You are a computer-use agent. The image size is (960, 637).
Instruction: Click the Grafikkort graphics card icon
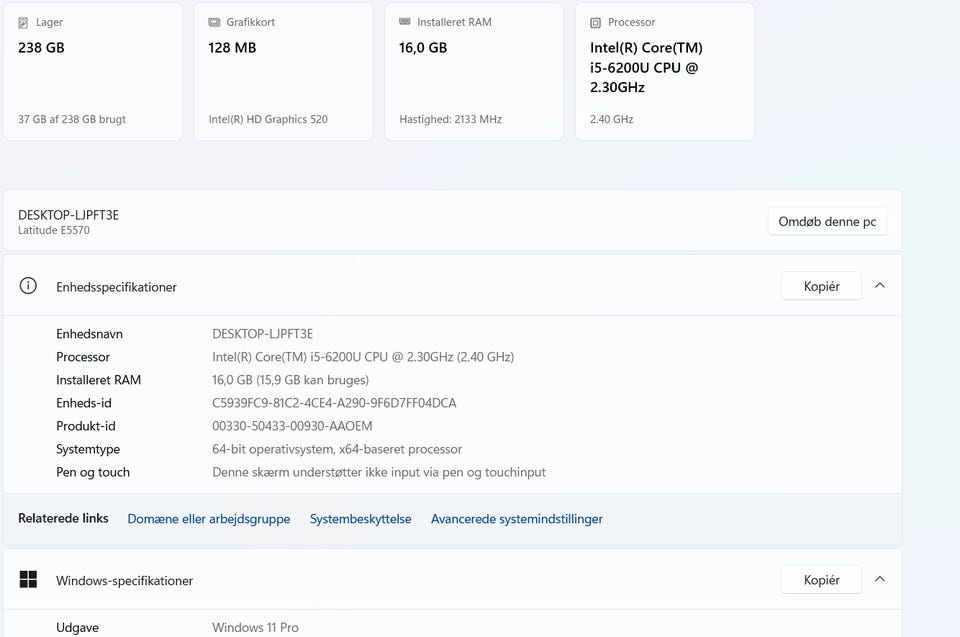click(x=214, y=22)
